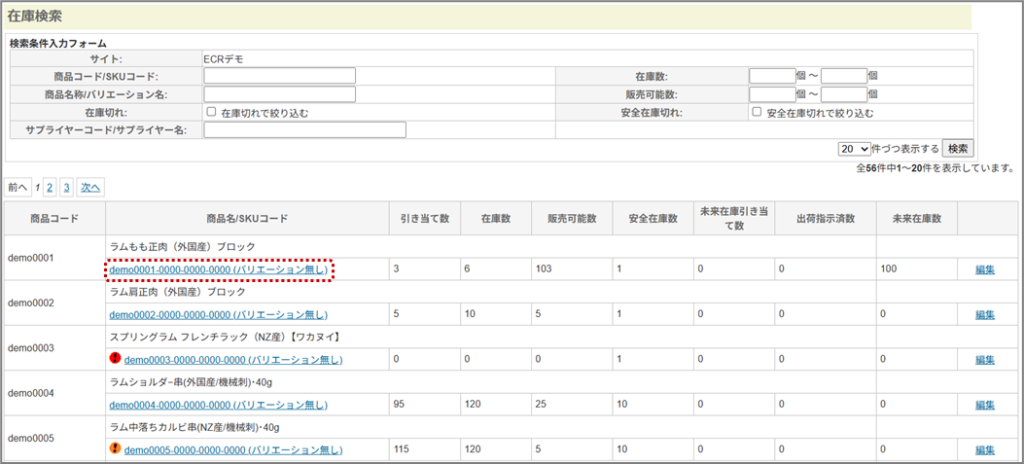Go to page 2 of results
The height and width of the screenshot is (464, 1024).
point(49,187)
